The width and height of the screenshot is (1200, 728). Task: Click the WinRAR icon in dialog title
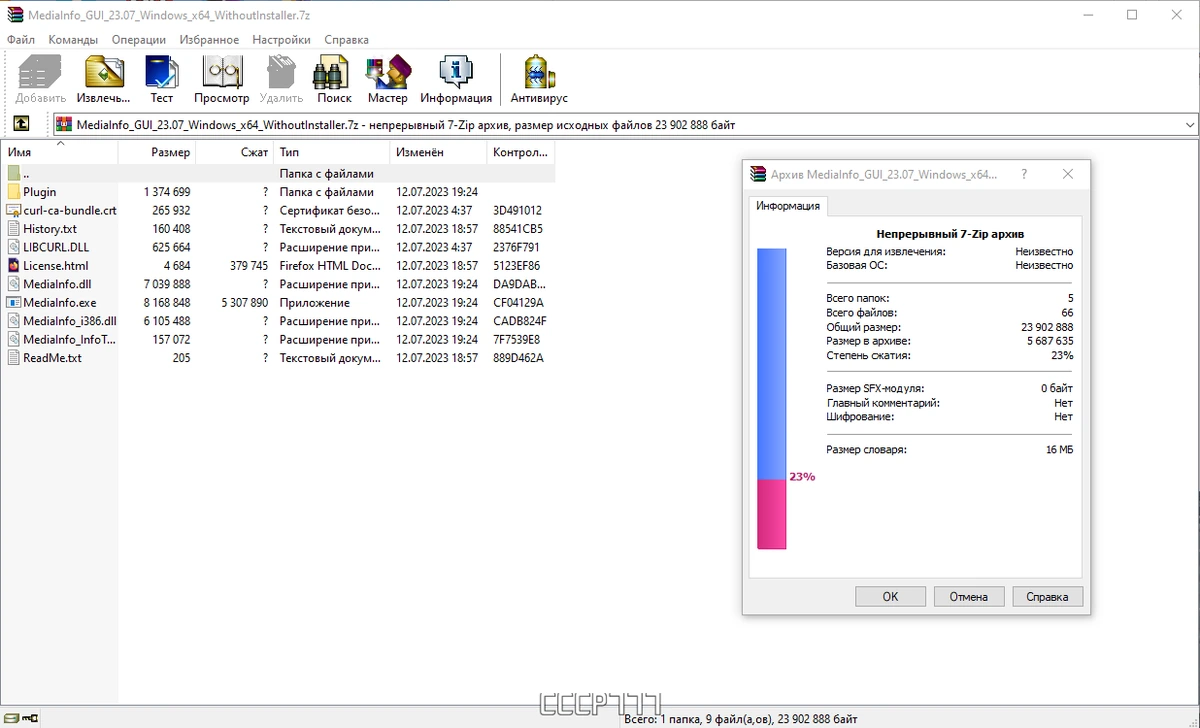pyautogui.click(x=759, y=174)
